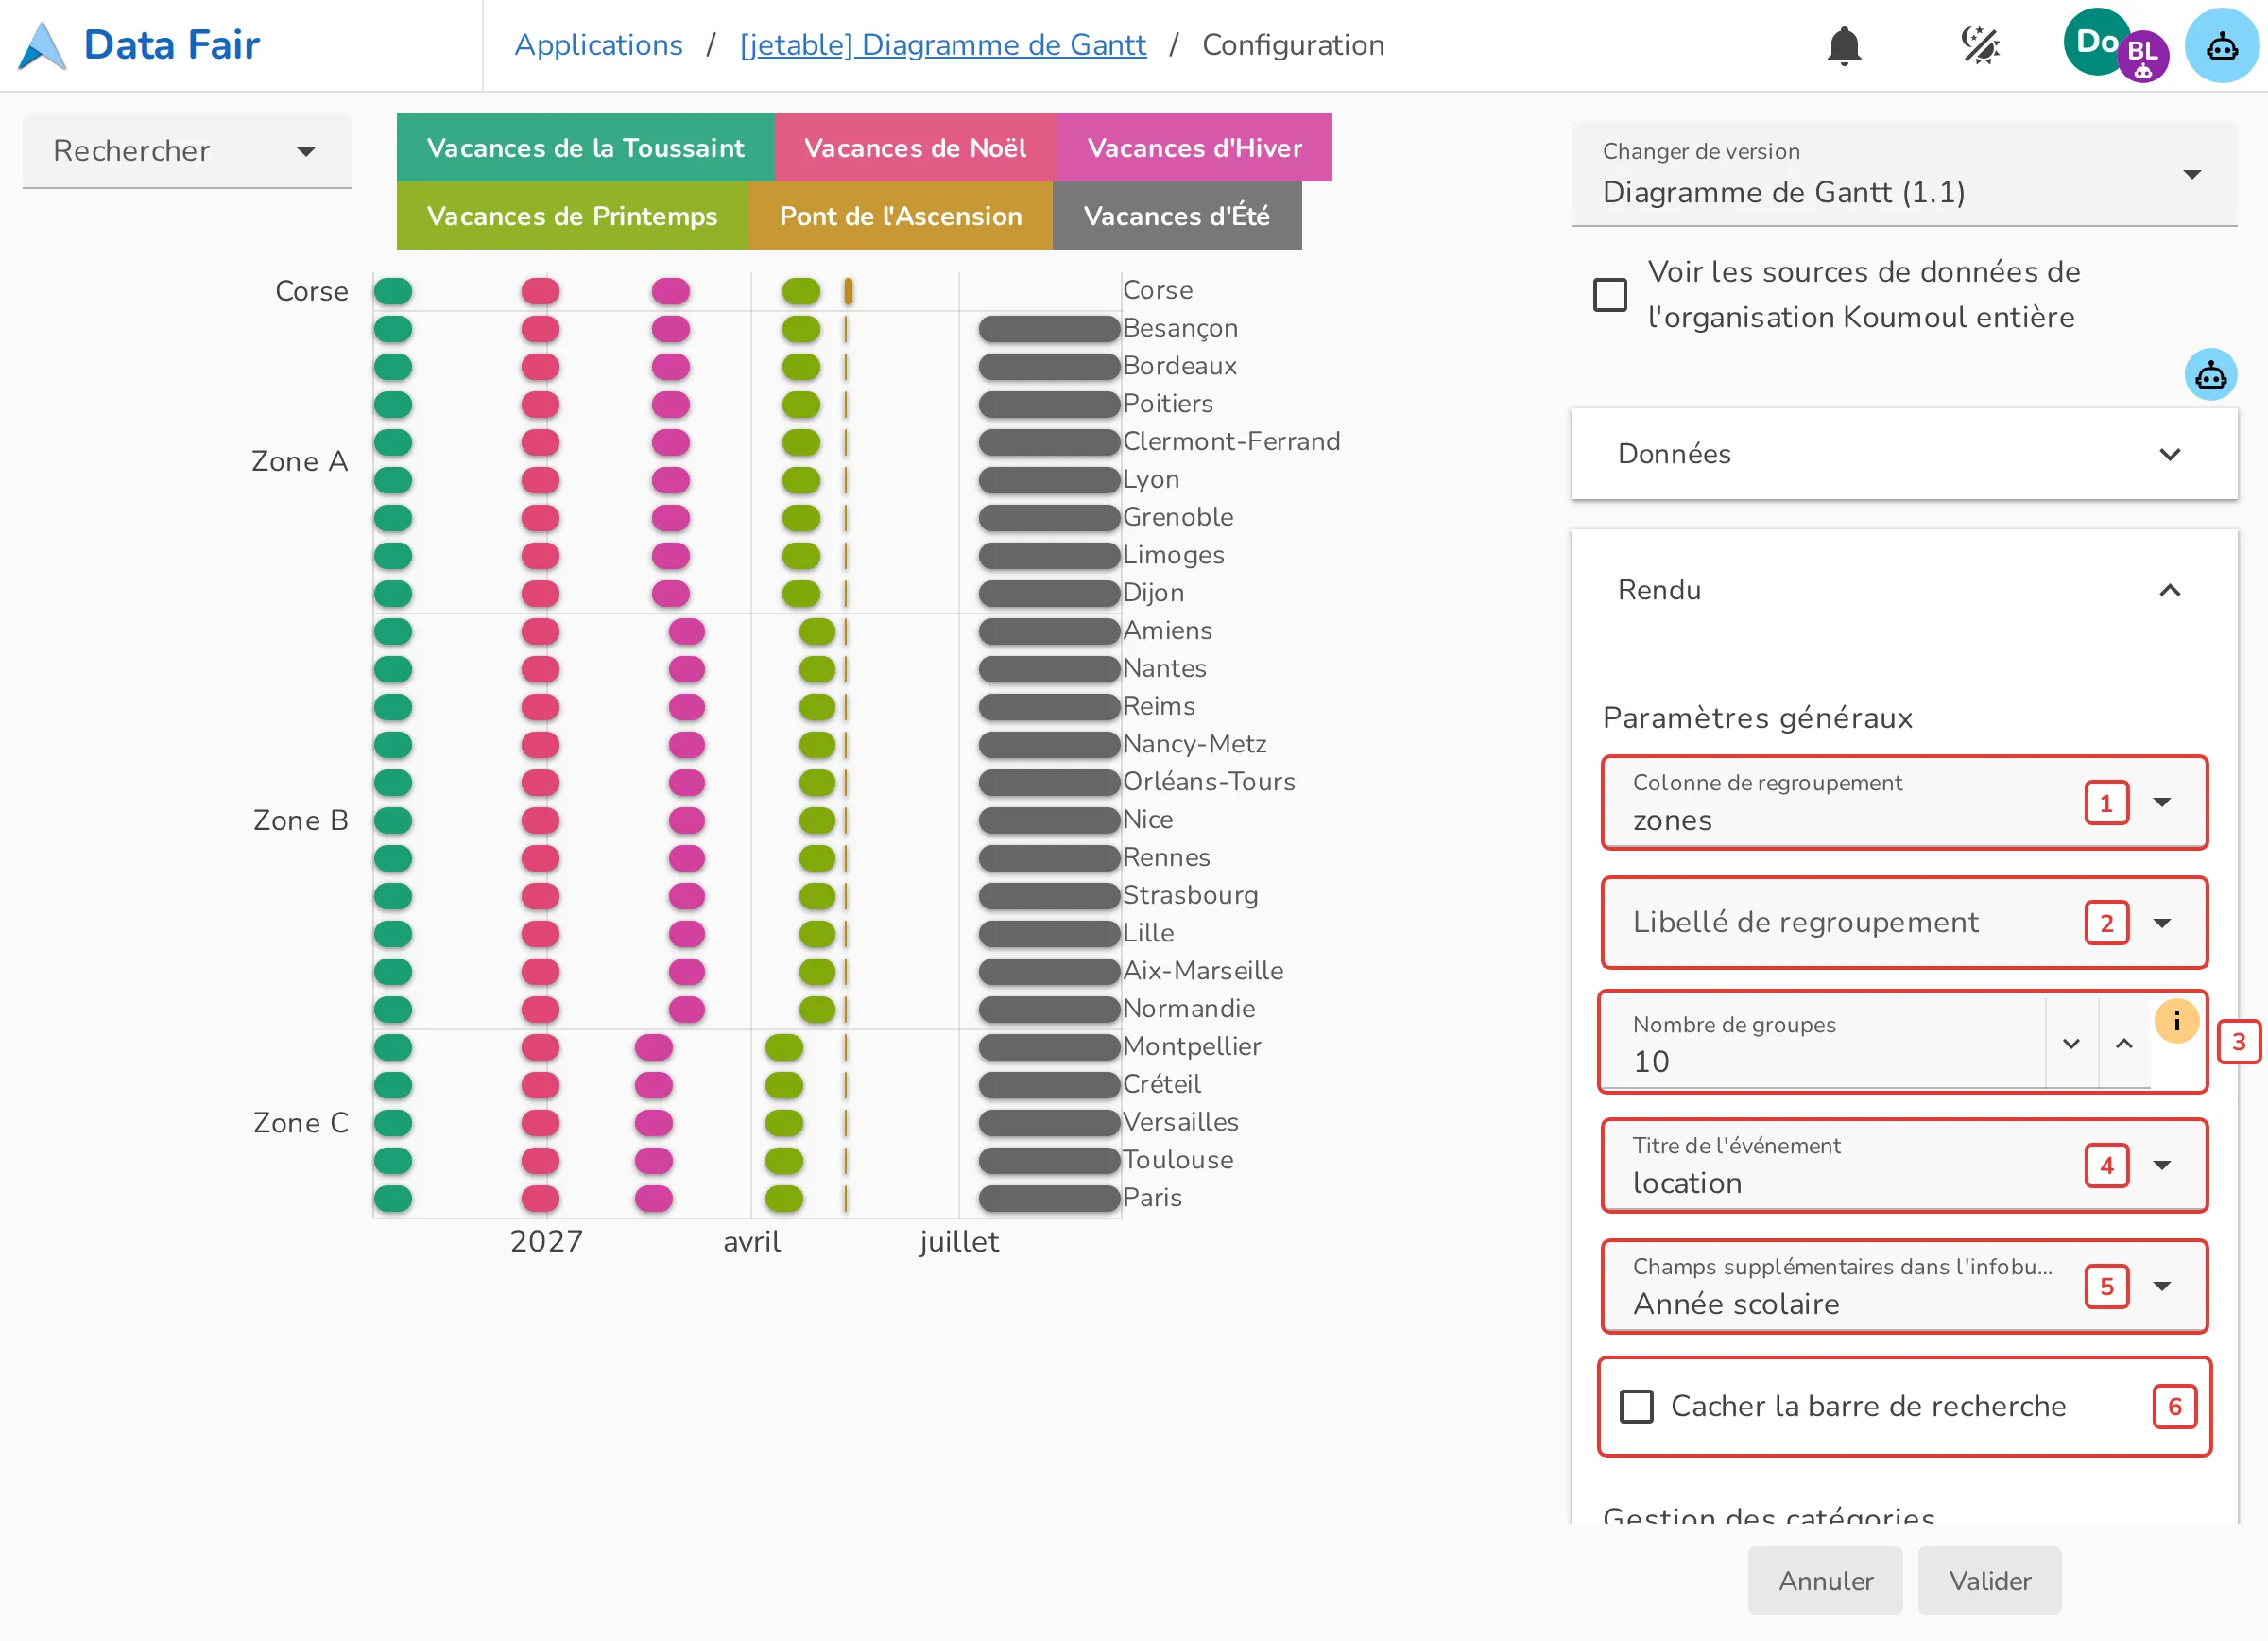
Task: Click Corse Toussaint green marker
Action: coord(393,291)
